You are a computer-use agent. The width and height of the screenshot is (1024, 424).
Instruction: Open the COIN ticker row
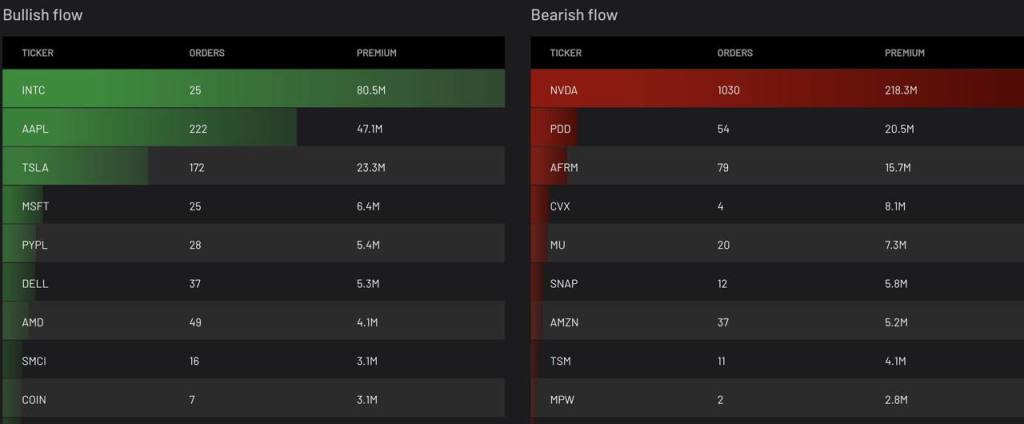(34, 400)
